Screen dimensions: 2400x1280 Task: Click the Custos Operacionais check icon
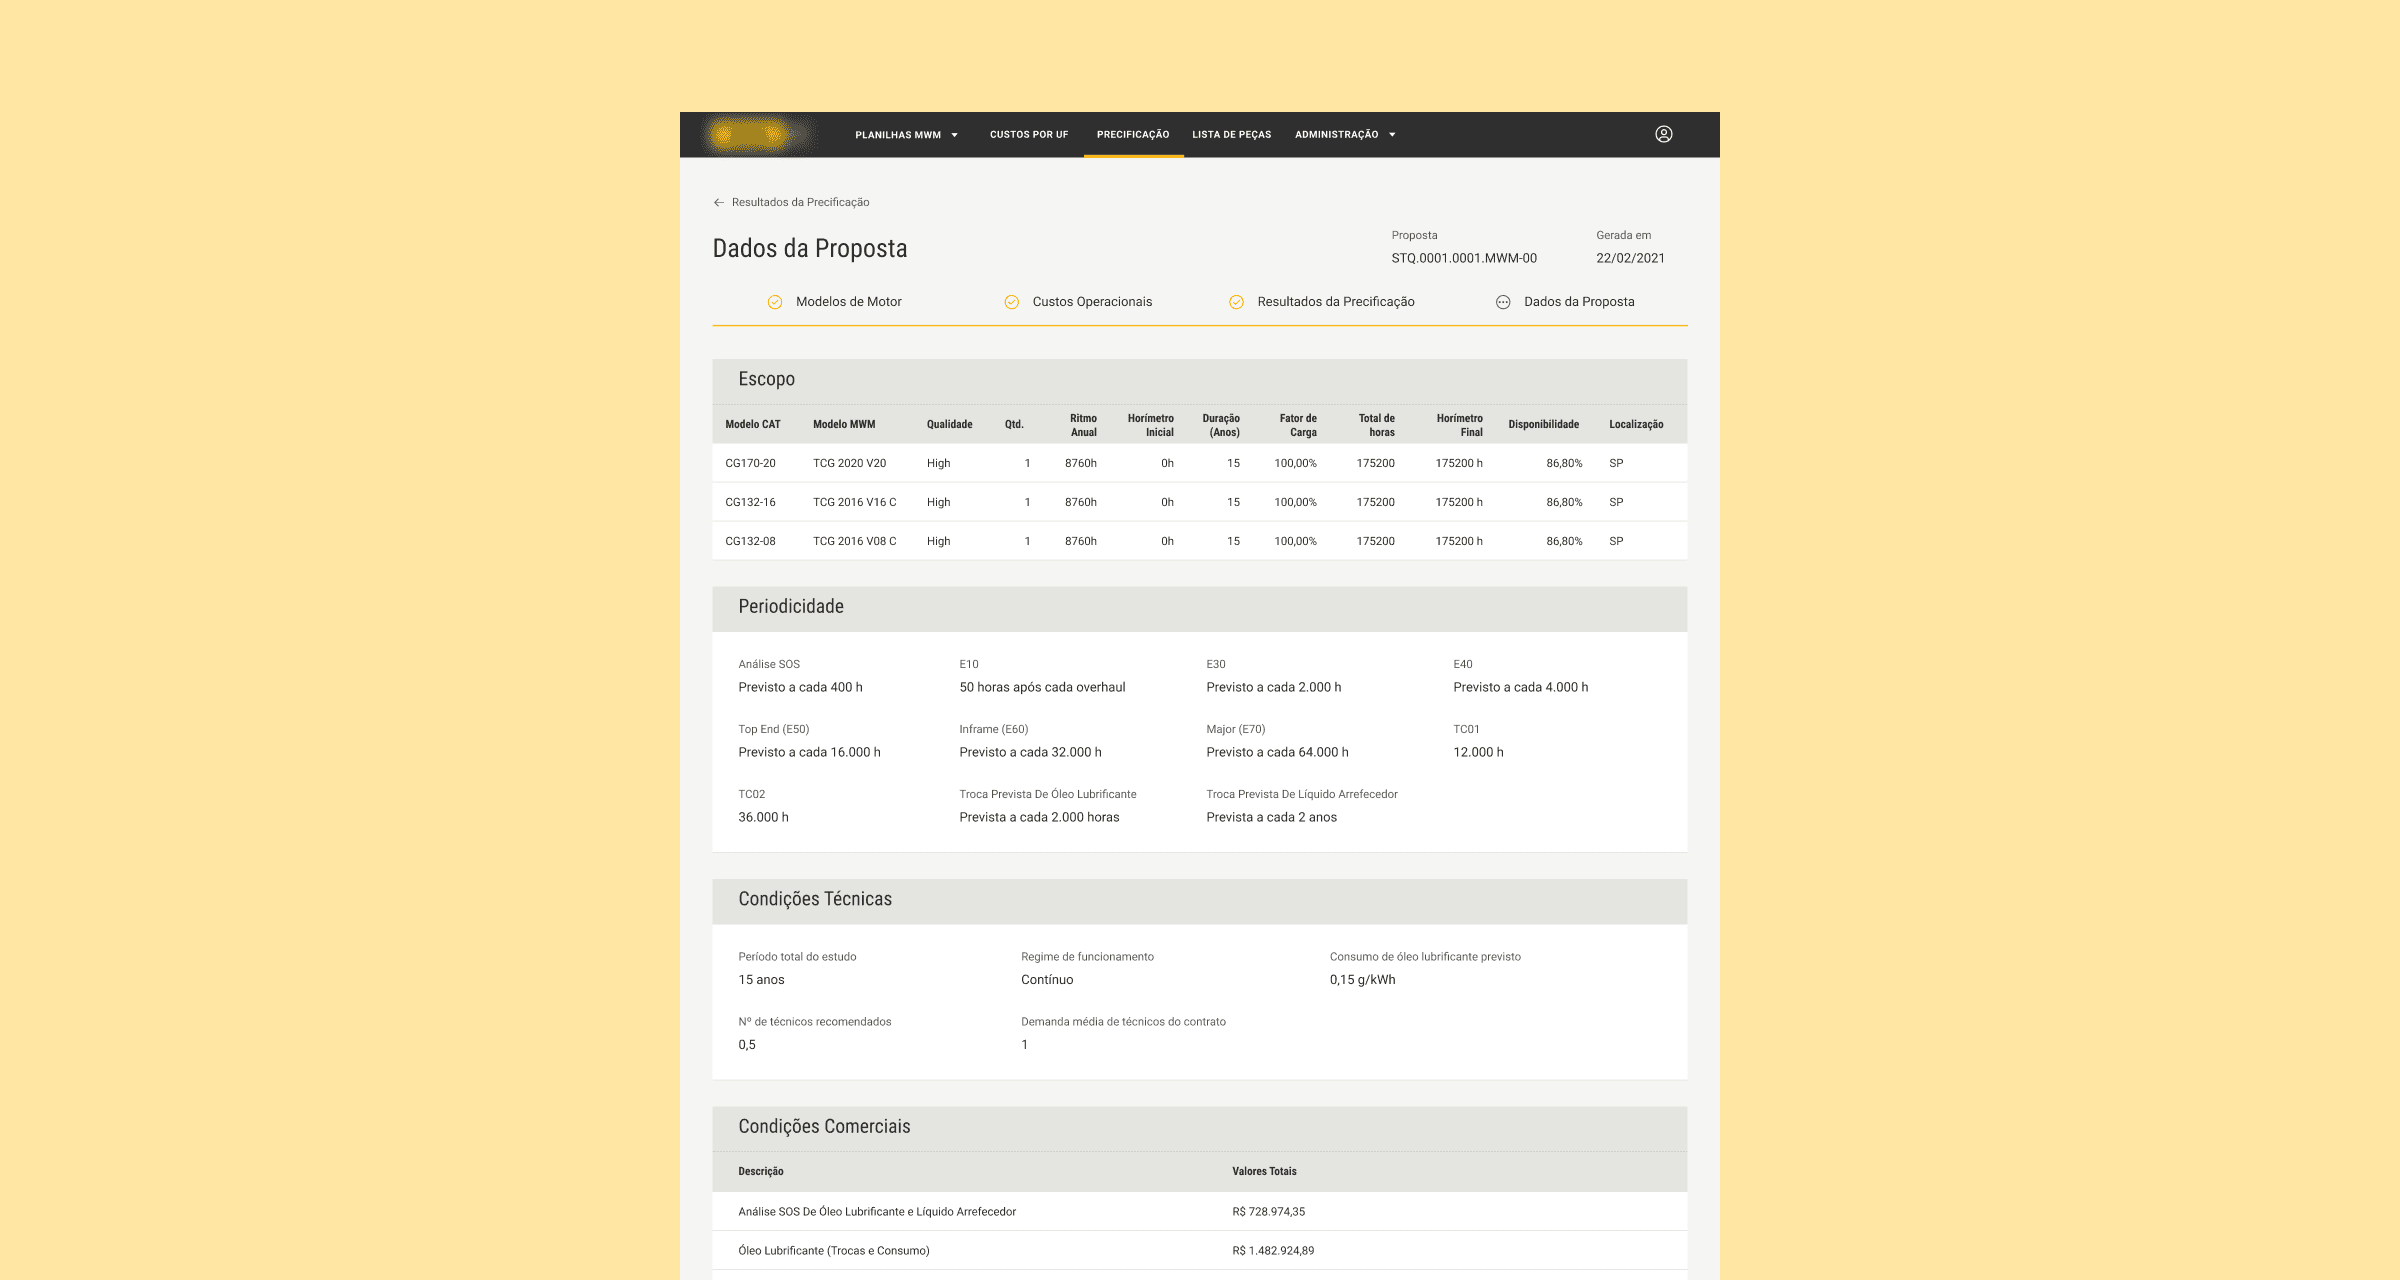1011,302
